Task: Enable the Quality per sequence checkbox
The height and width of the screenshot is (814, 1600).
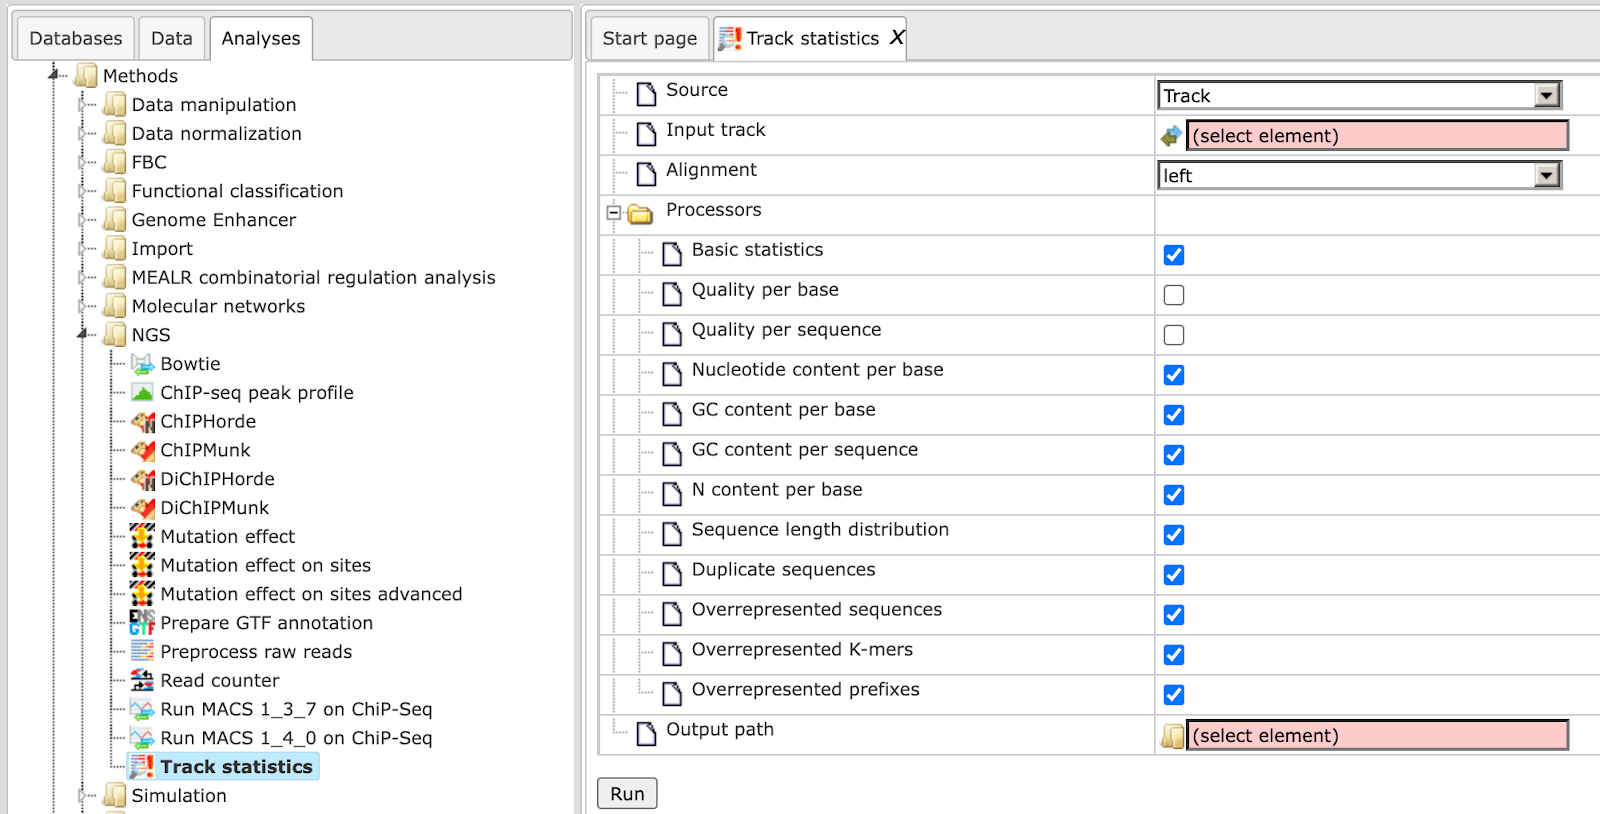Action: coord(1174,335)
